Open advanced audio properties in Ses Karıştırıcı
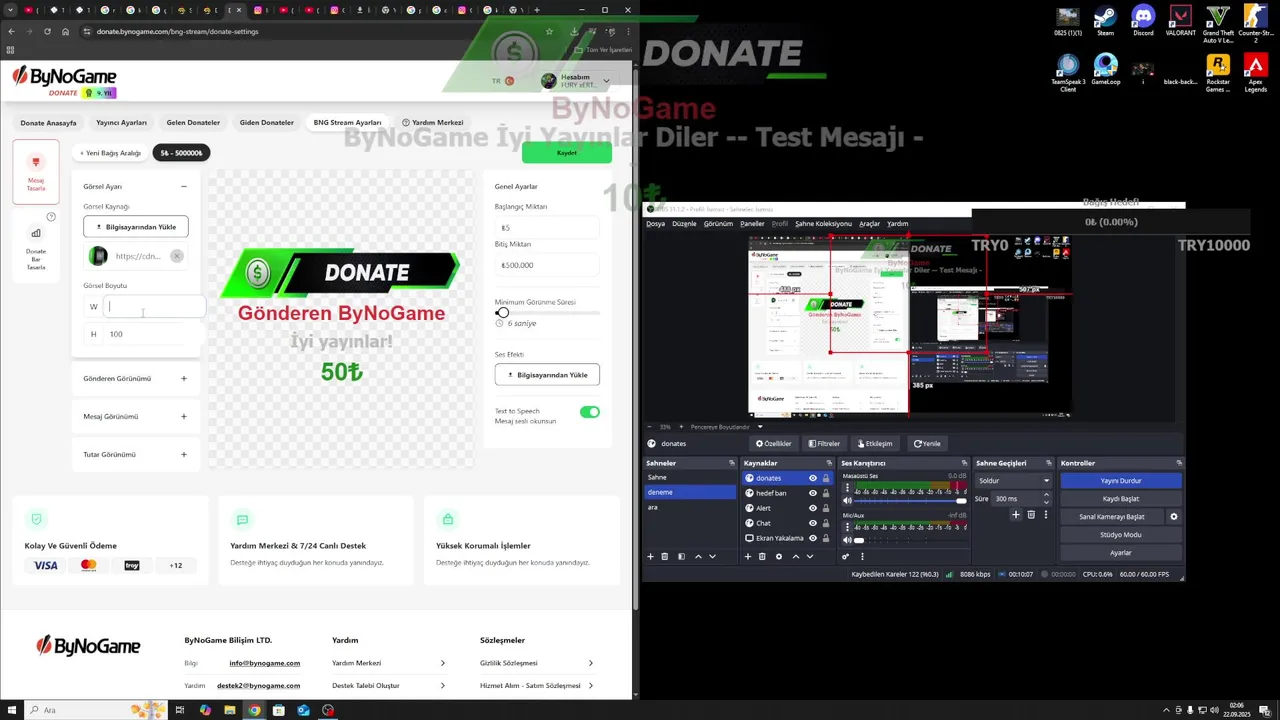 [846, 556]
